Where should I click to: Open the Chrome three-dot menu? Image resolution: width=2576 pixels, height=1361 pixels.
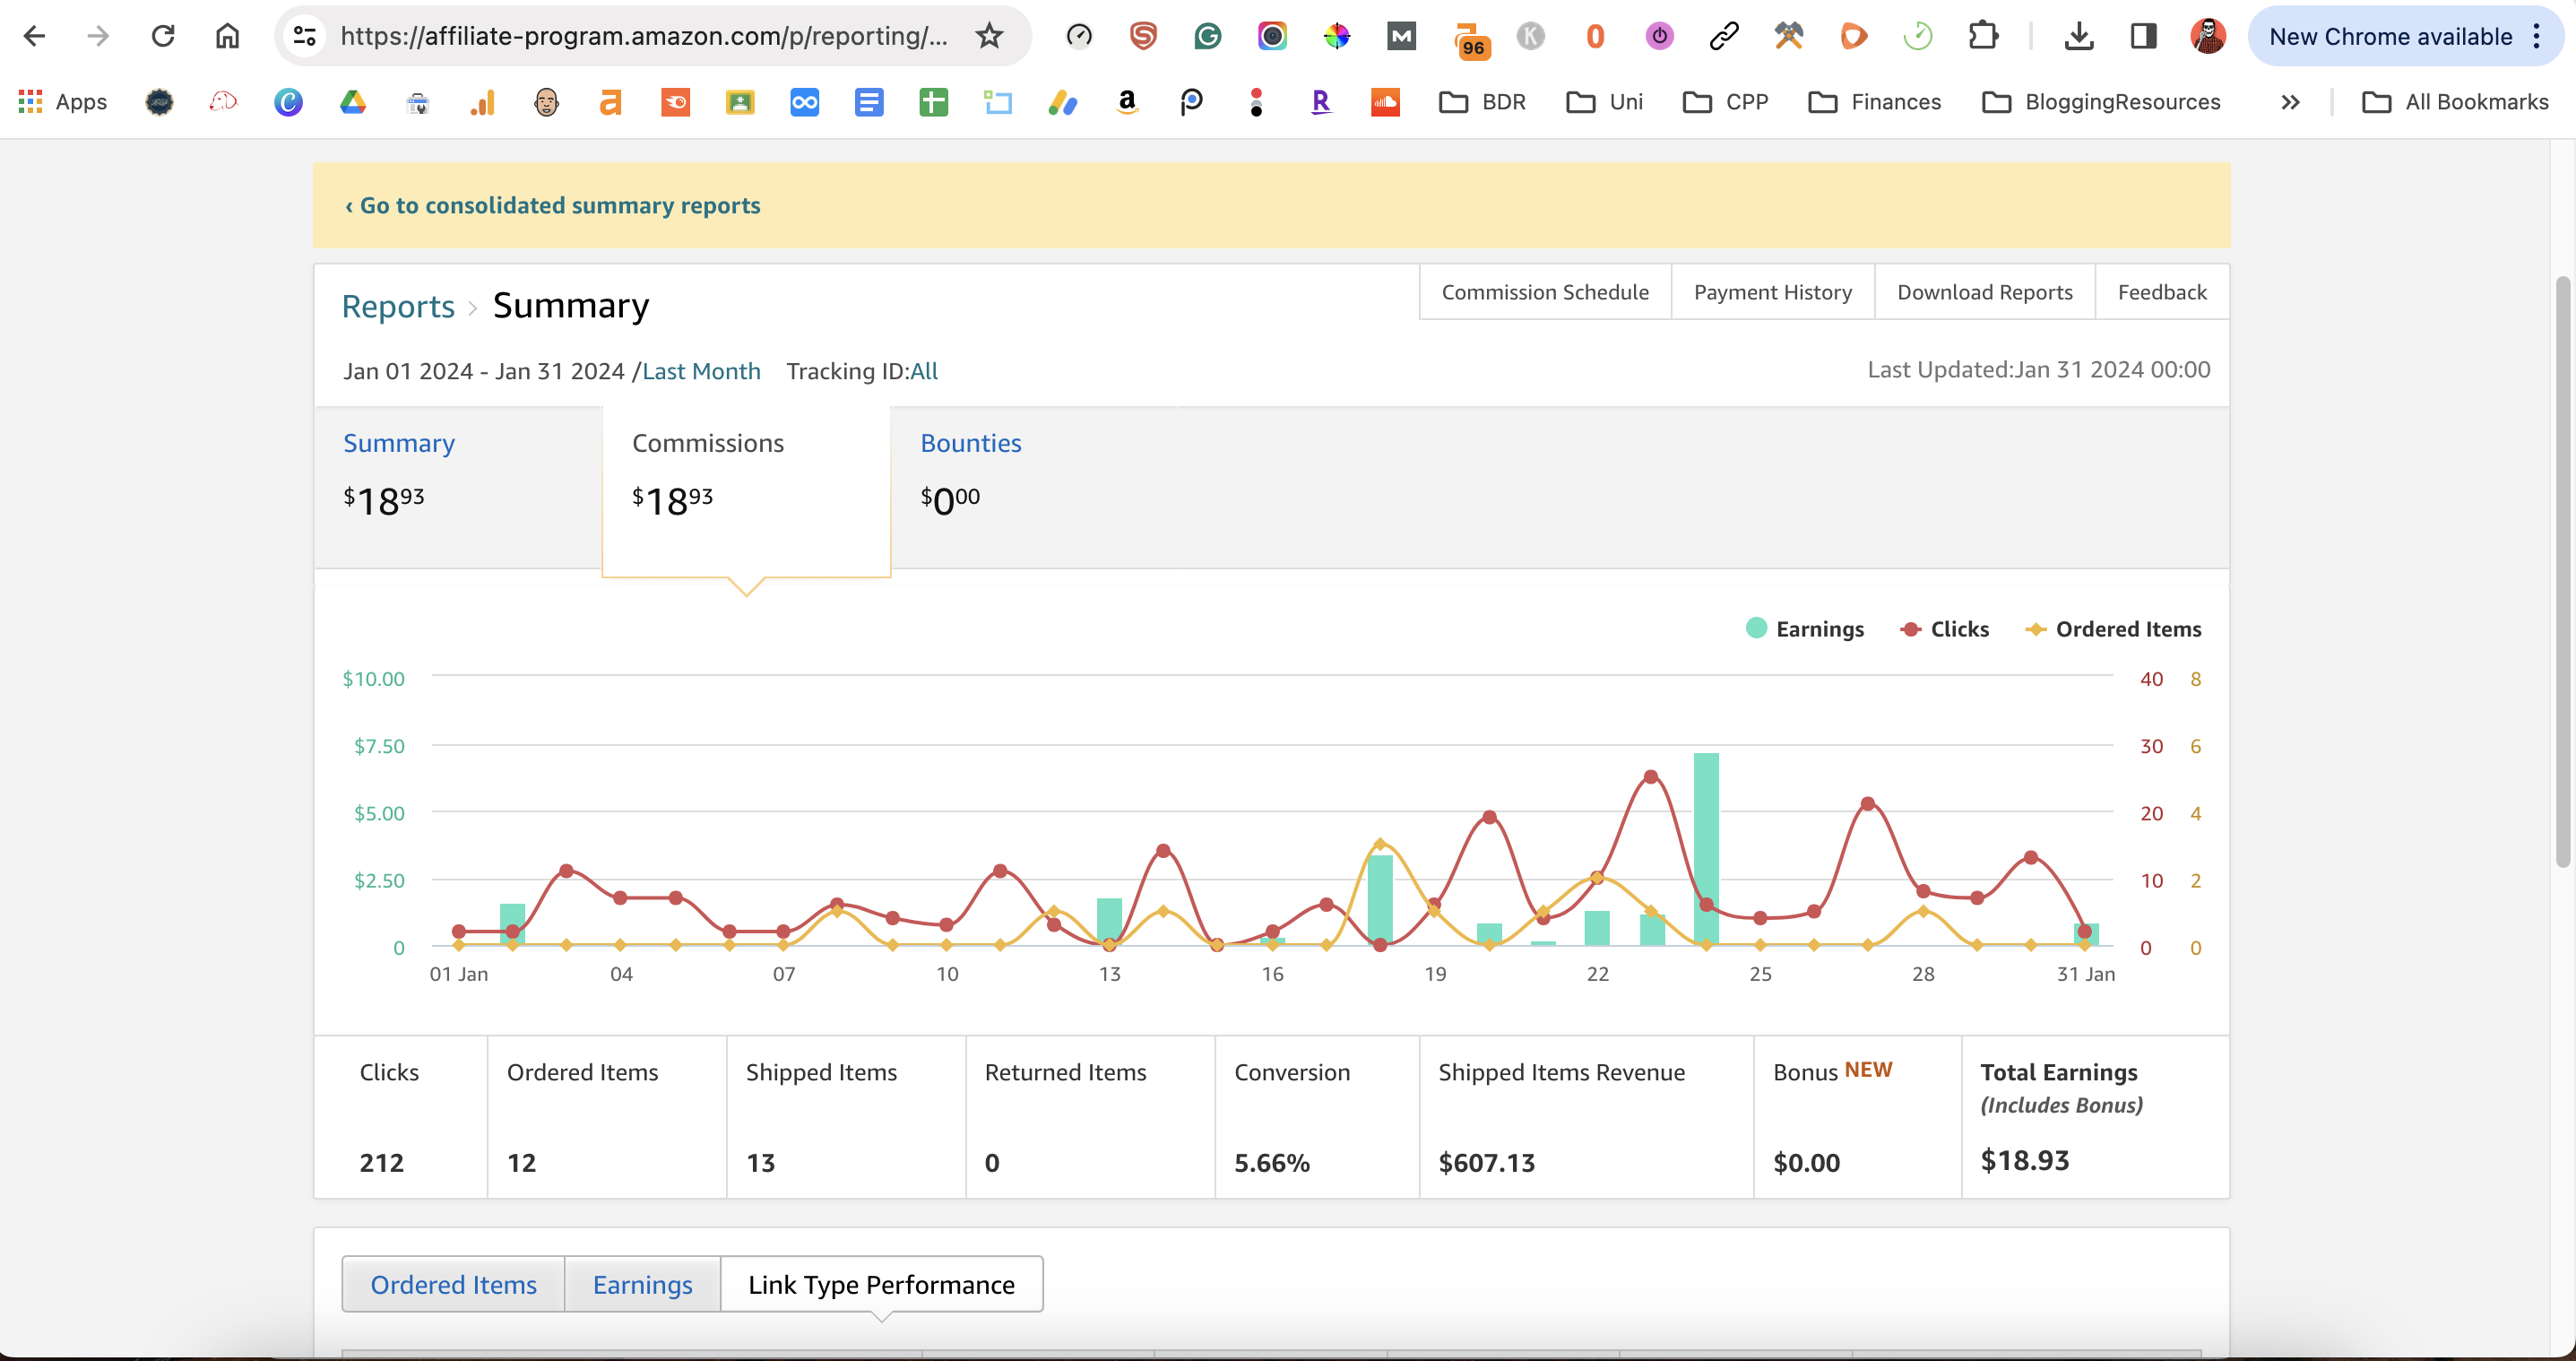tap(2537, 37)
